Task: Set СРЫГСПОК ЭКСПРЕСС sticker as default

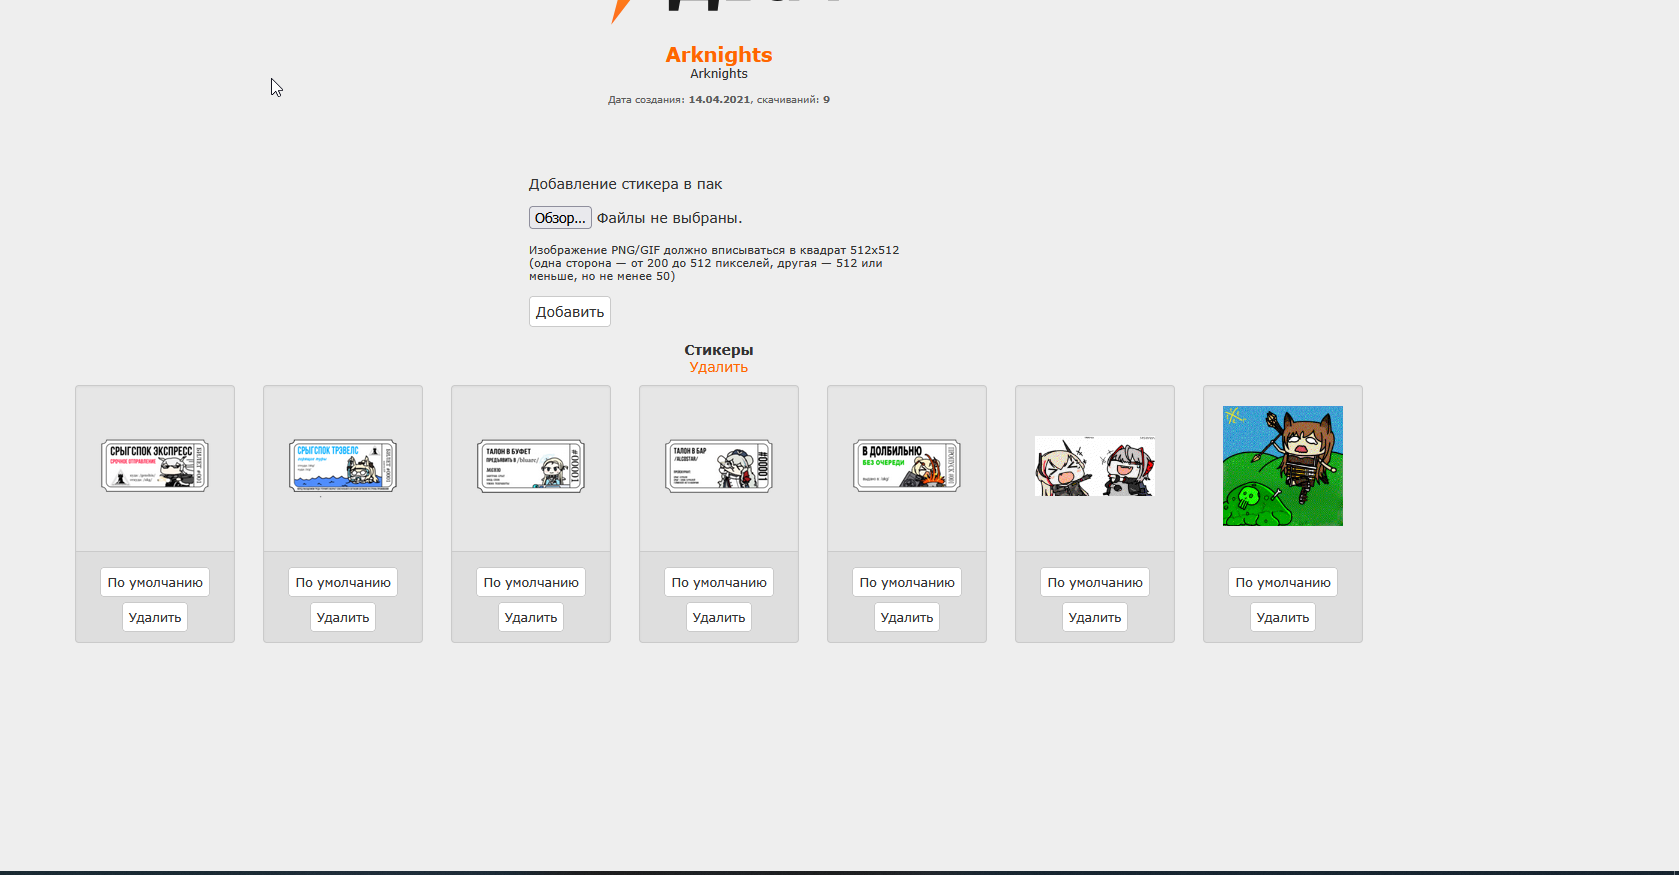Action: [x=155, y=582]
